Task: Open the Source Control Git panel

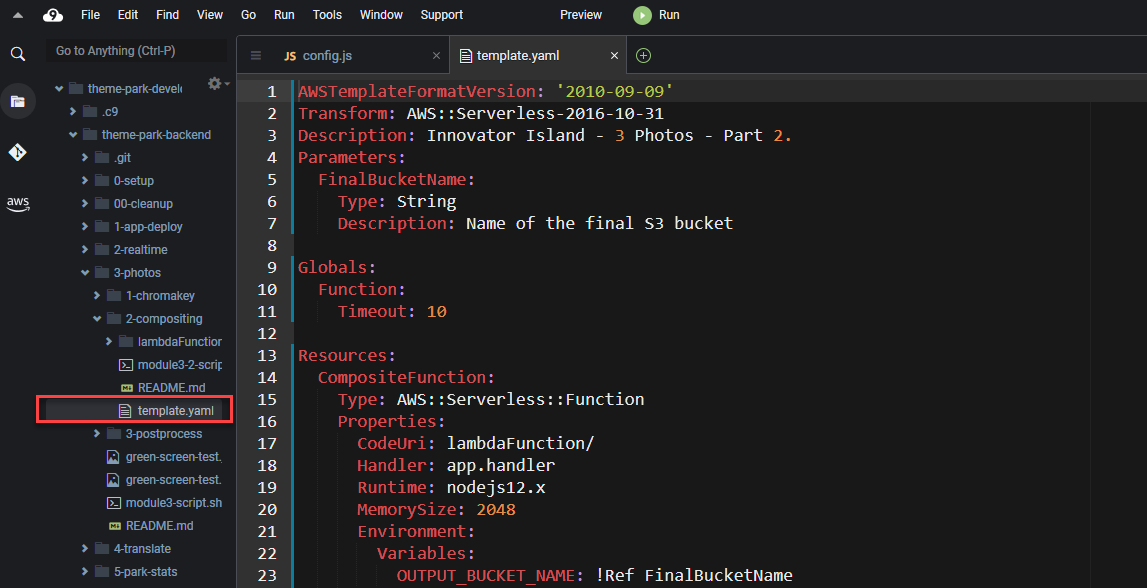Action: pos(18,152)
